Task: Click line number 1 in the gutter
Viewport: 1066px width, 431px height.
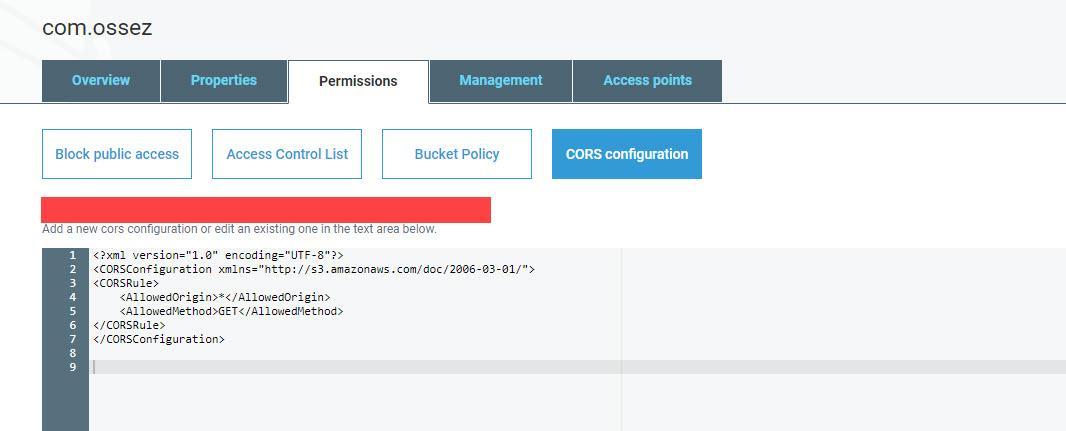Action: pyautogui.click(x=72, y=255)
